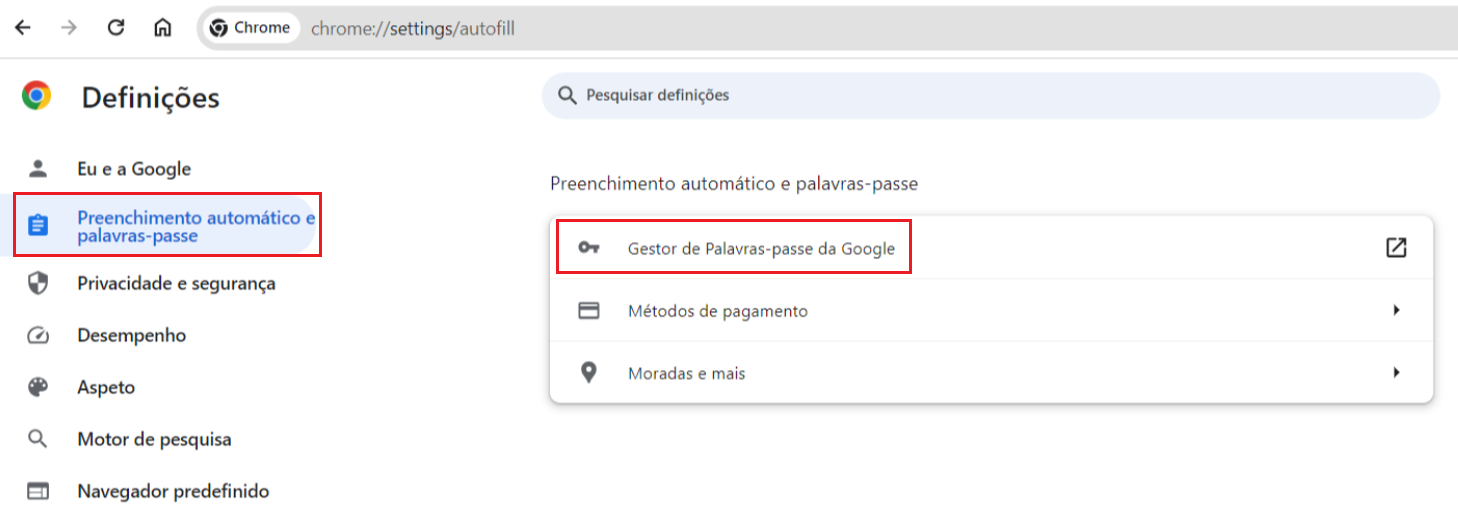Viewport: 1458px width, 526px height.
Task: Reload the page with refresh icon
Action: (x=116, y=28)
